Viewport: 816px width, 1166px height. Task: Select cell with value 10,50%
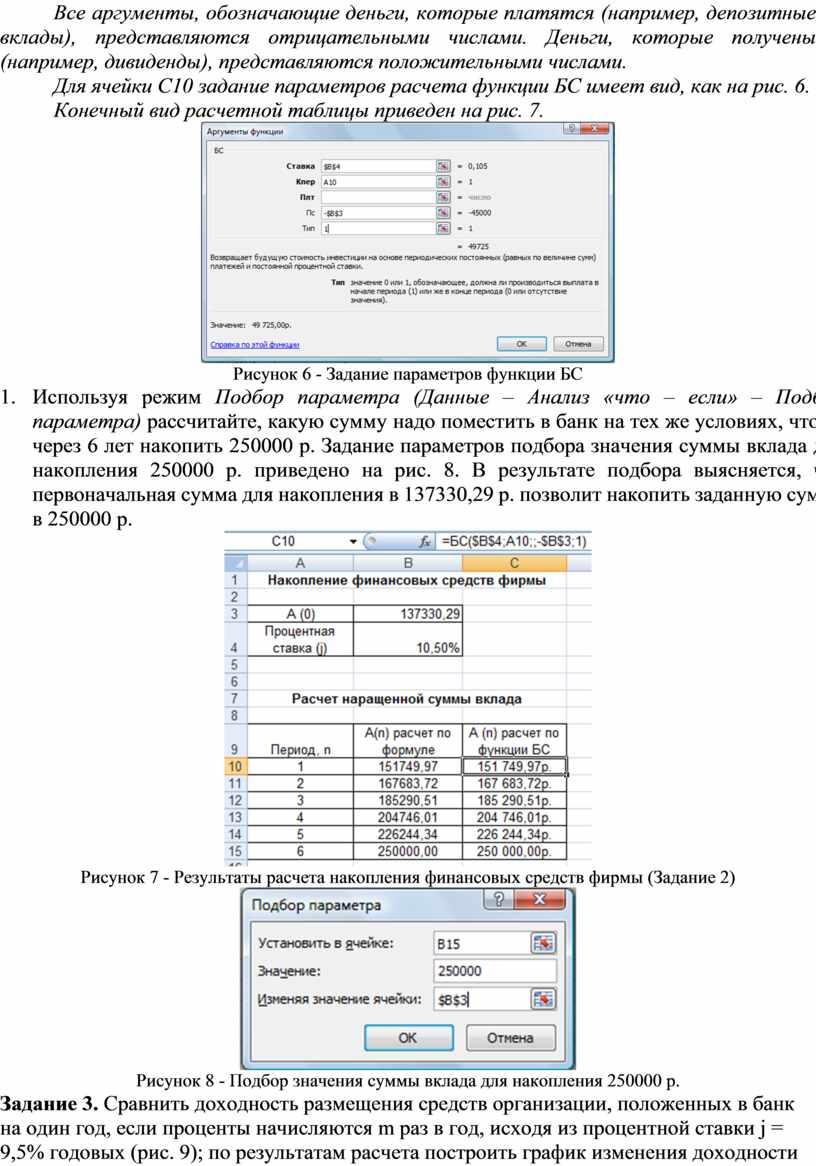pyautogui.click(x=408, y=639)
